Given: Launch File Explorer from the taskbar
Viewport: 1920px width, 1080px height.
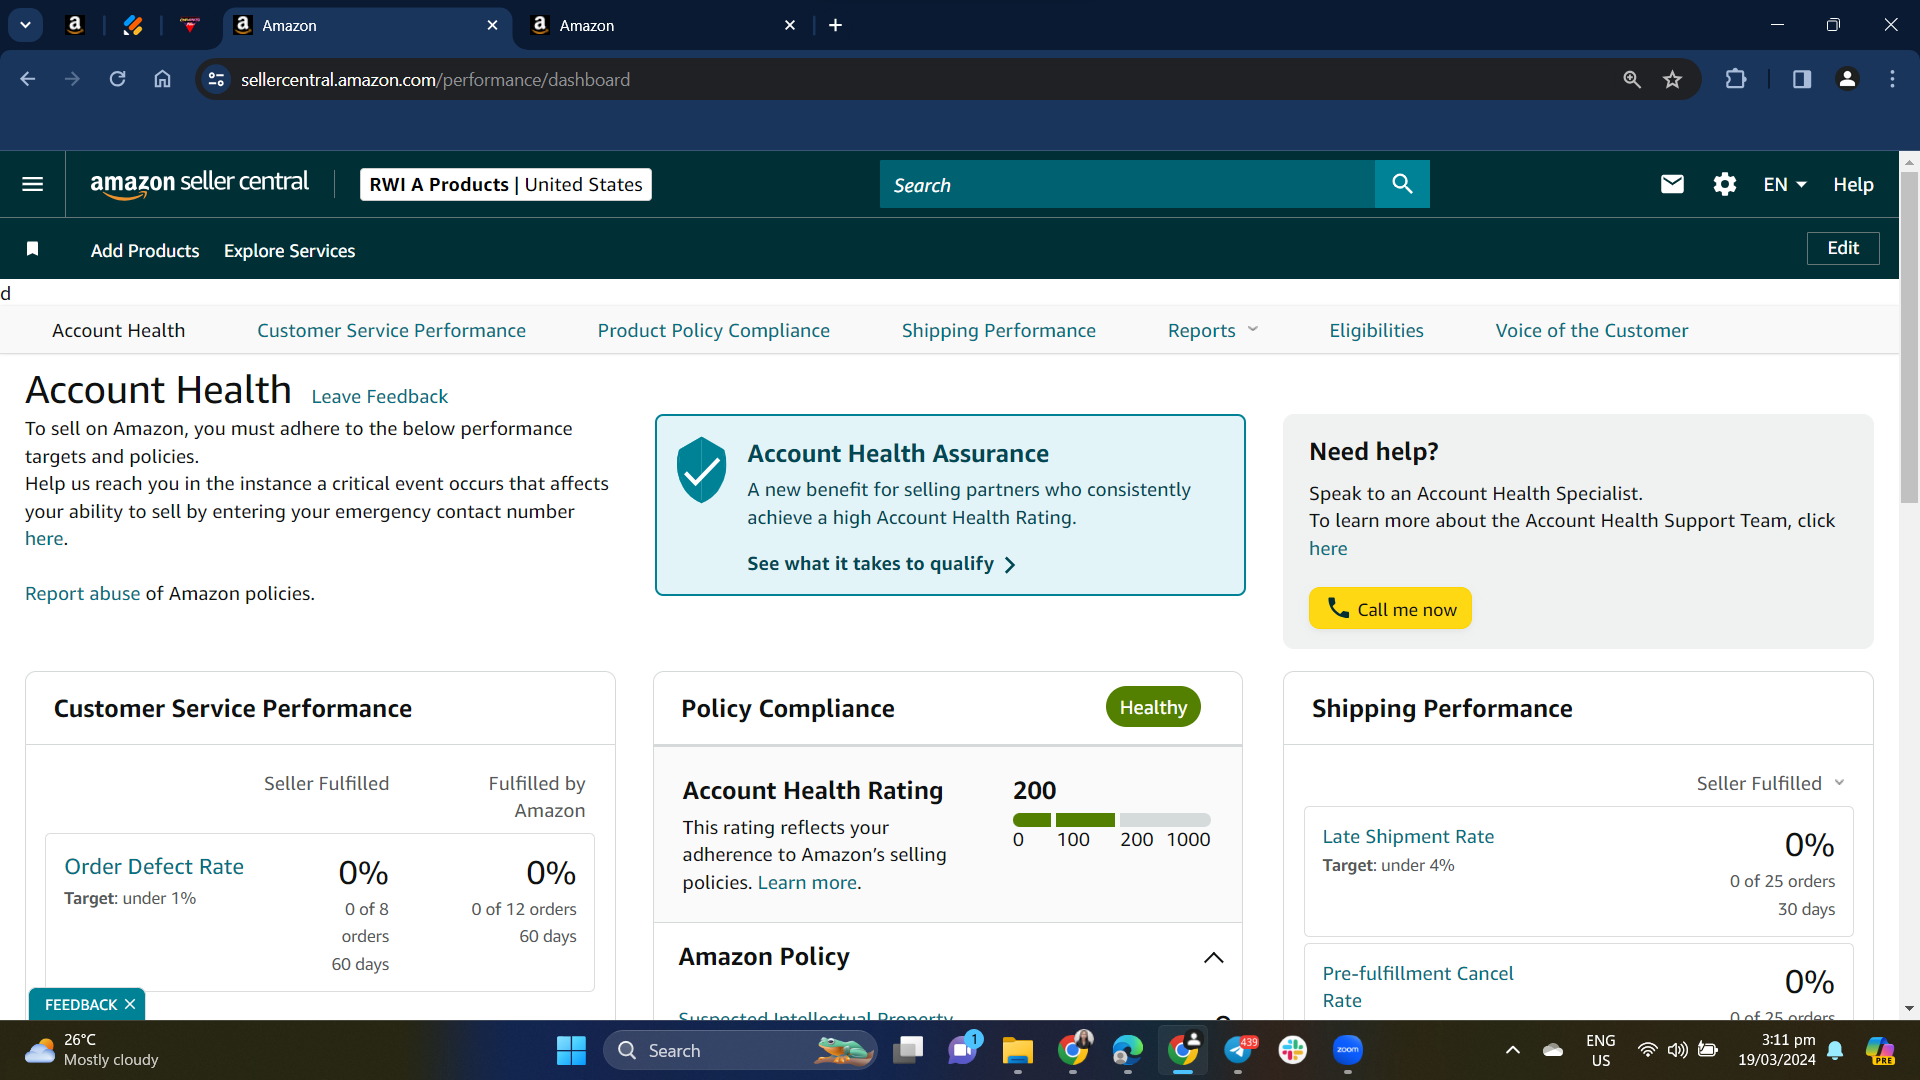Looking at the screenshot, I should (x=1018, y=1050).
